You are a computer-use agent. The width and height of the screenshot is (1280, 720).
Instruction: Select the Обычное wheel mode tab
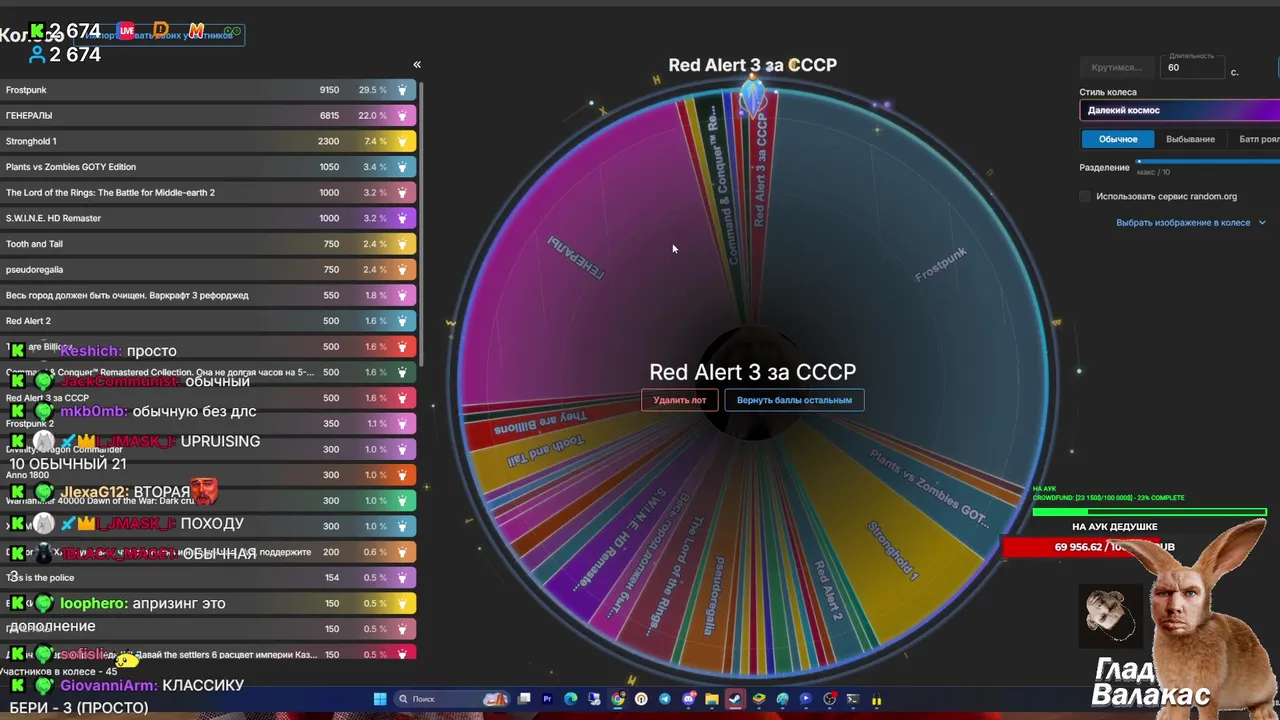pyautogui.click(x=1118, y=139)
